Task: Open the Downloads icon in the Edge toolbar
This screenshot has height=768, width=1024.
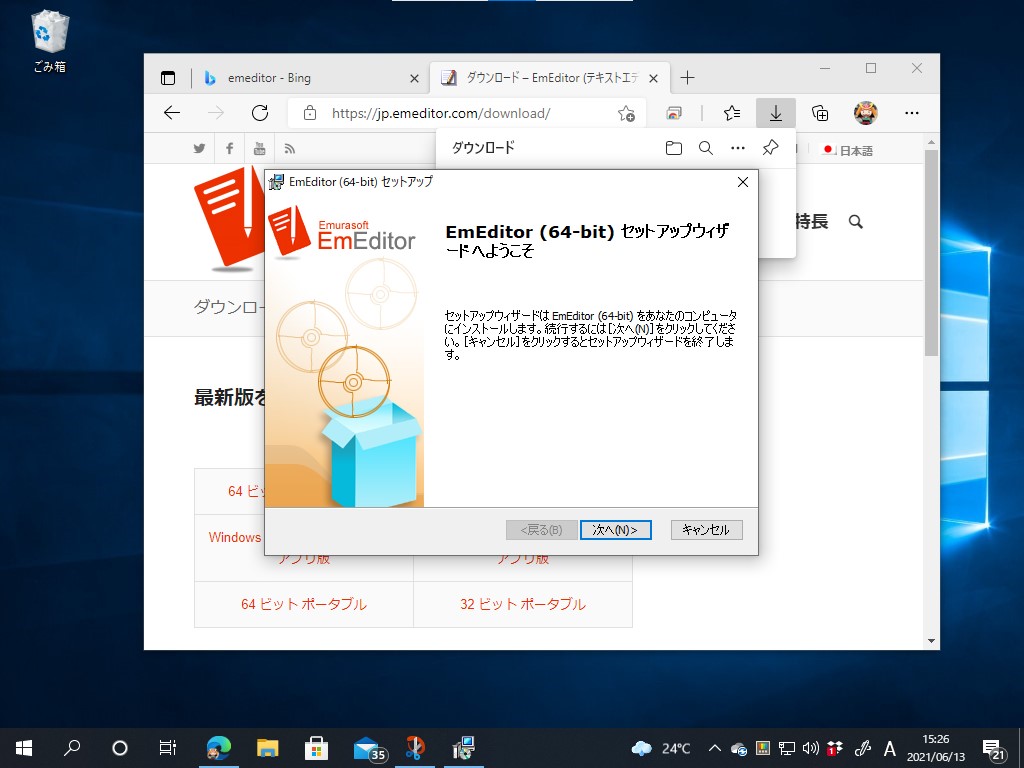Action: pos(776,113)
